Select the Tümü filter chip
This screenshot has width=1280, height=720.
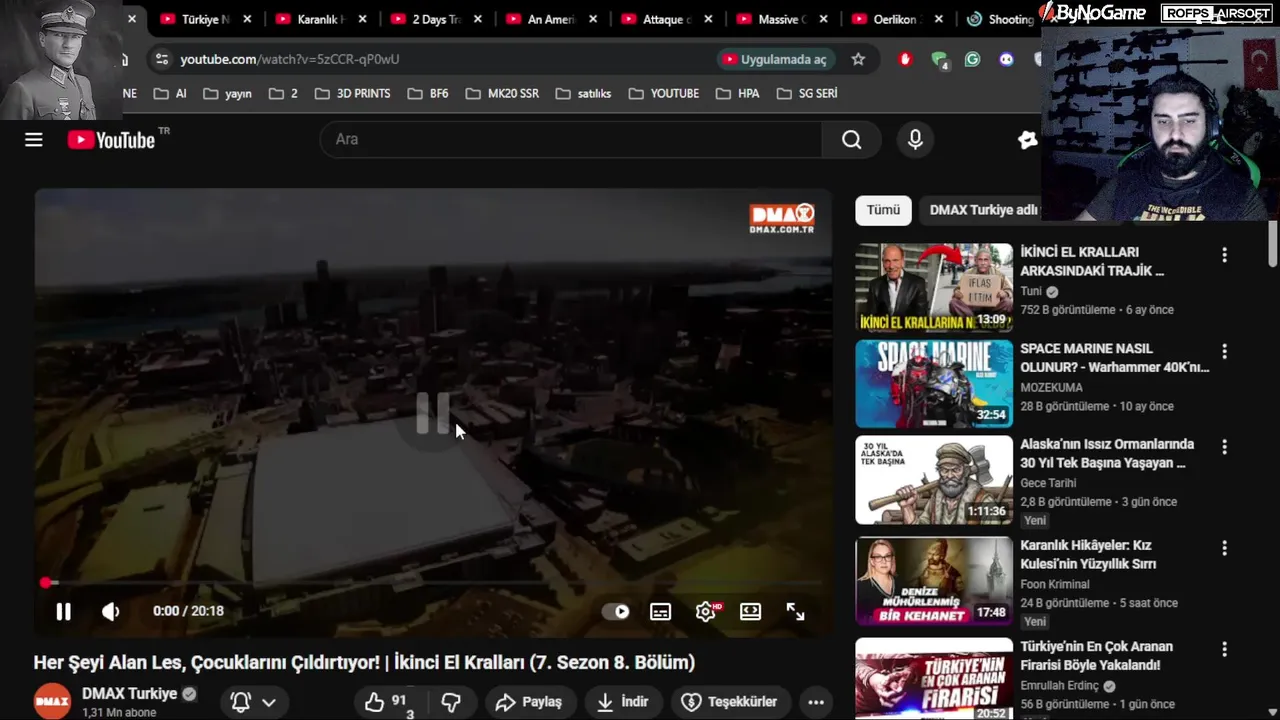click(x=883, y=210)
